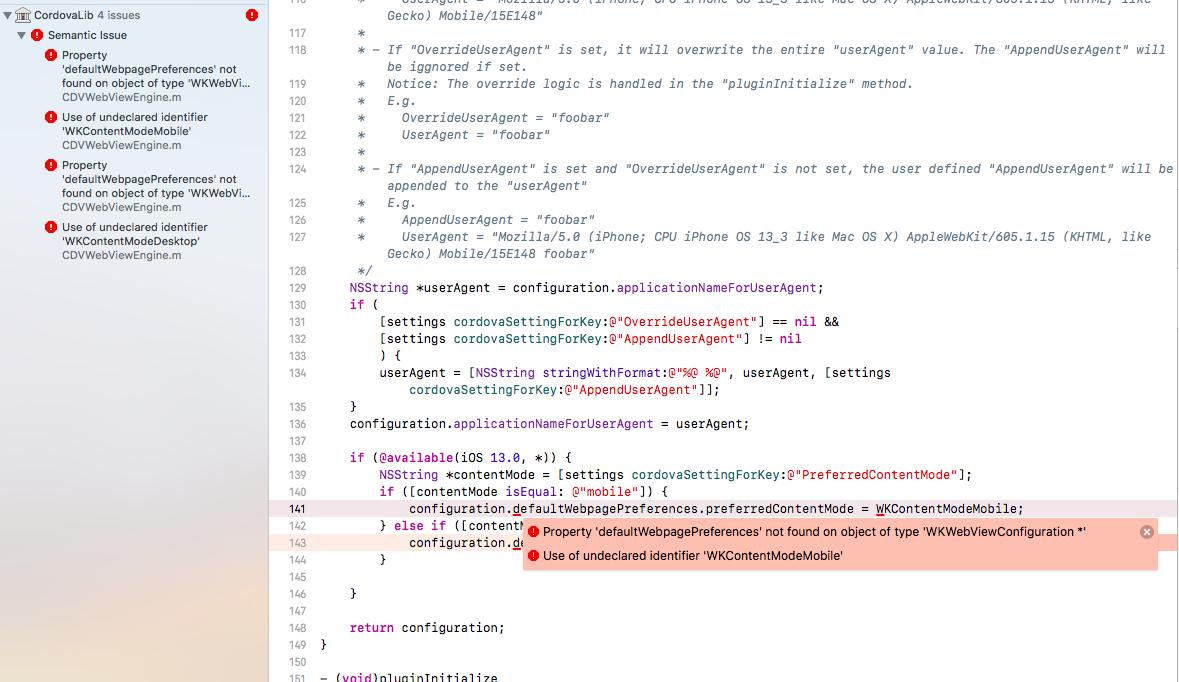Close the inline error popup

(x=1147, y=532)
